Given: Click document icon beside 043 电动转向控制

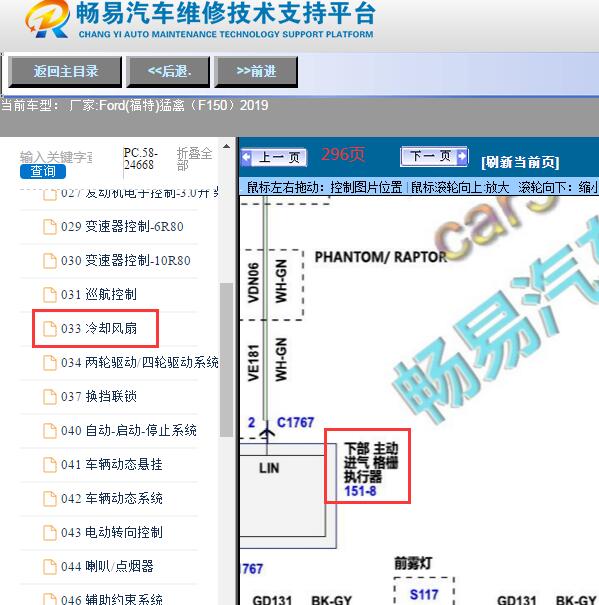Looking at the screenshot, I should pos(49,532).
